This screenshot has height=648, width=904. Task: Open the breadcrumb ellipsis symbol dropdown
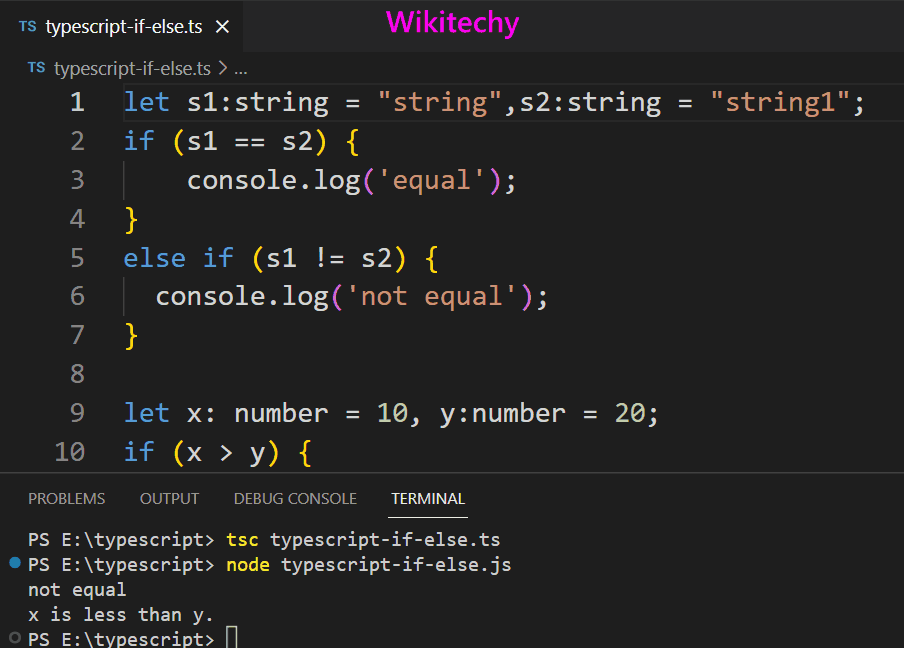[240, 68]
